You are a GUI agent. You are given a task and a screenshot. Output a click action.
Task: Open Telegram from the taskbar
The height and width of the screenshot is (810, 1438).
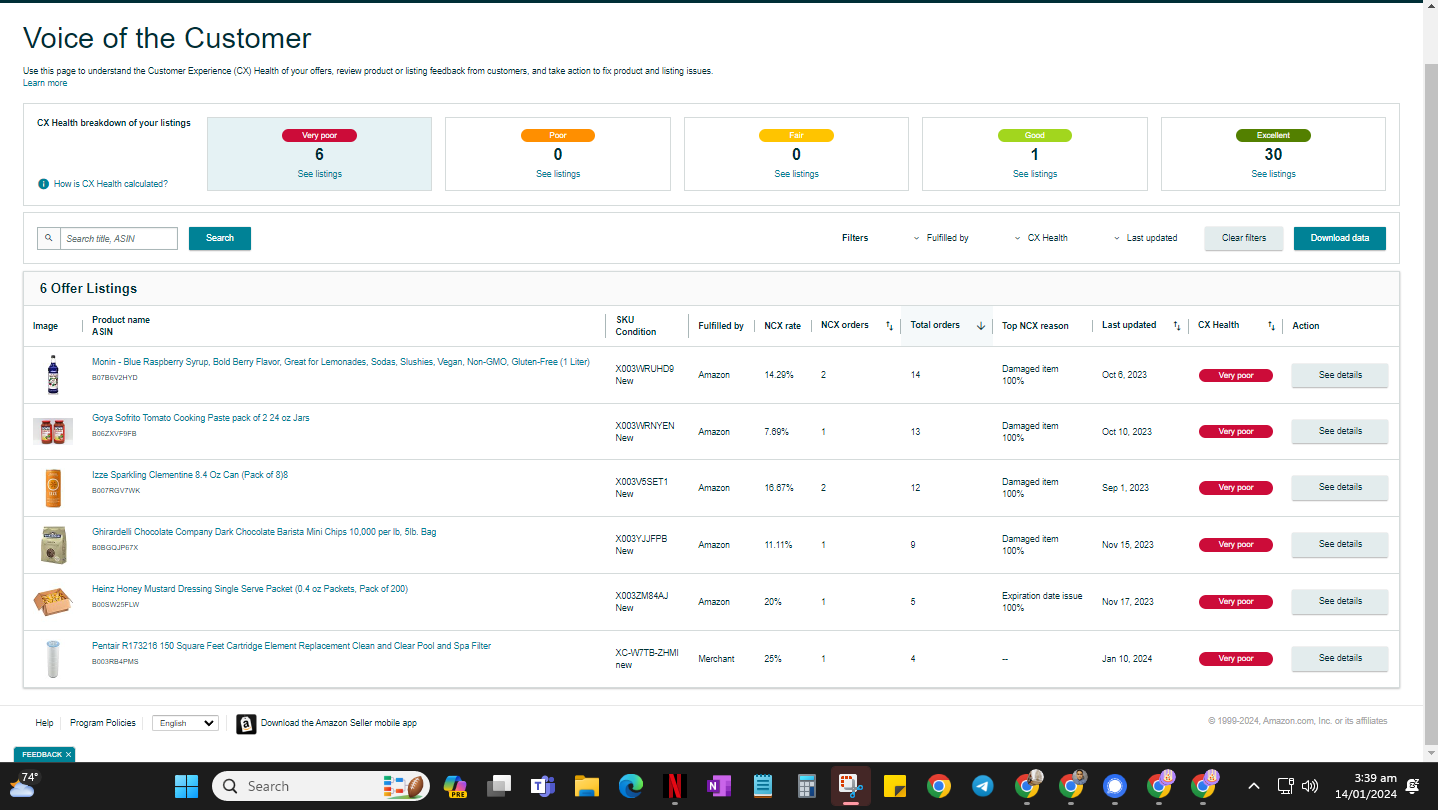(x=982, y=786)
